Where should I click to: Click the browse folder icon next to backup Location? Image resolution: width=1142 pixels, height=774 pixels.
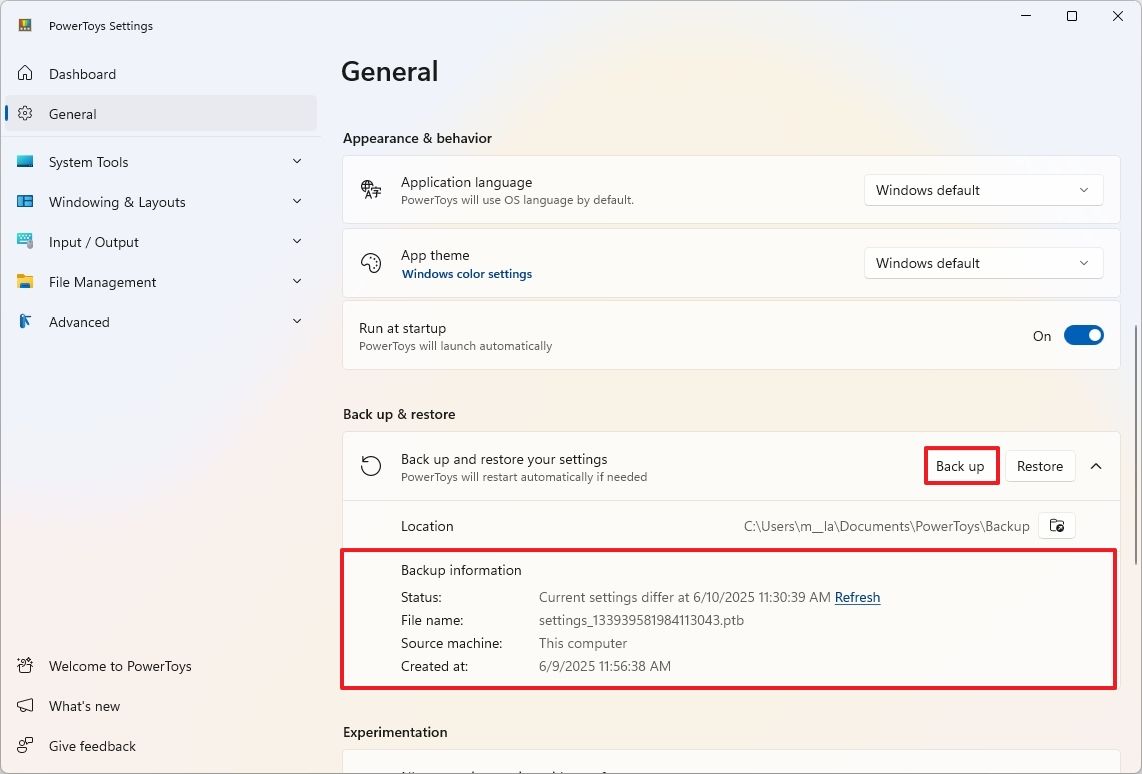coord(1056,525)
